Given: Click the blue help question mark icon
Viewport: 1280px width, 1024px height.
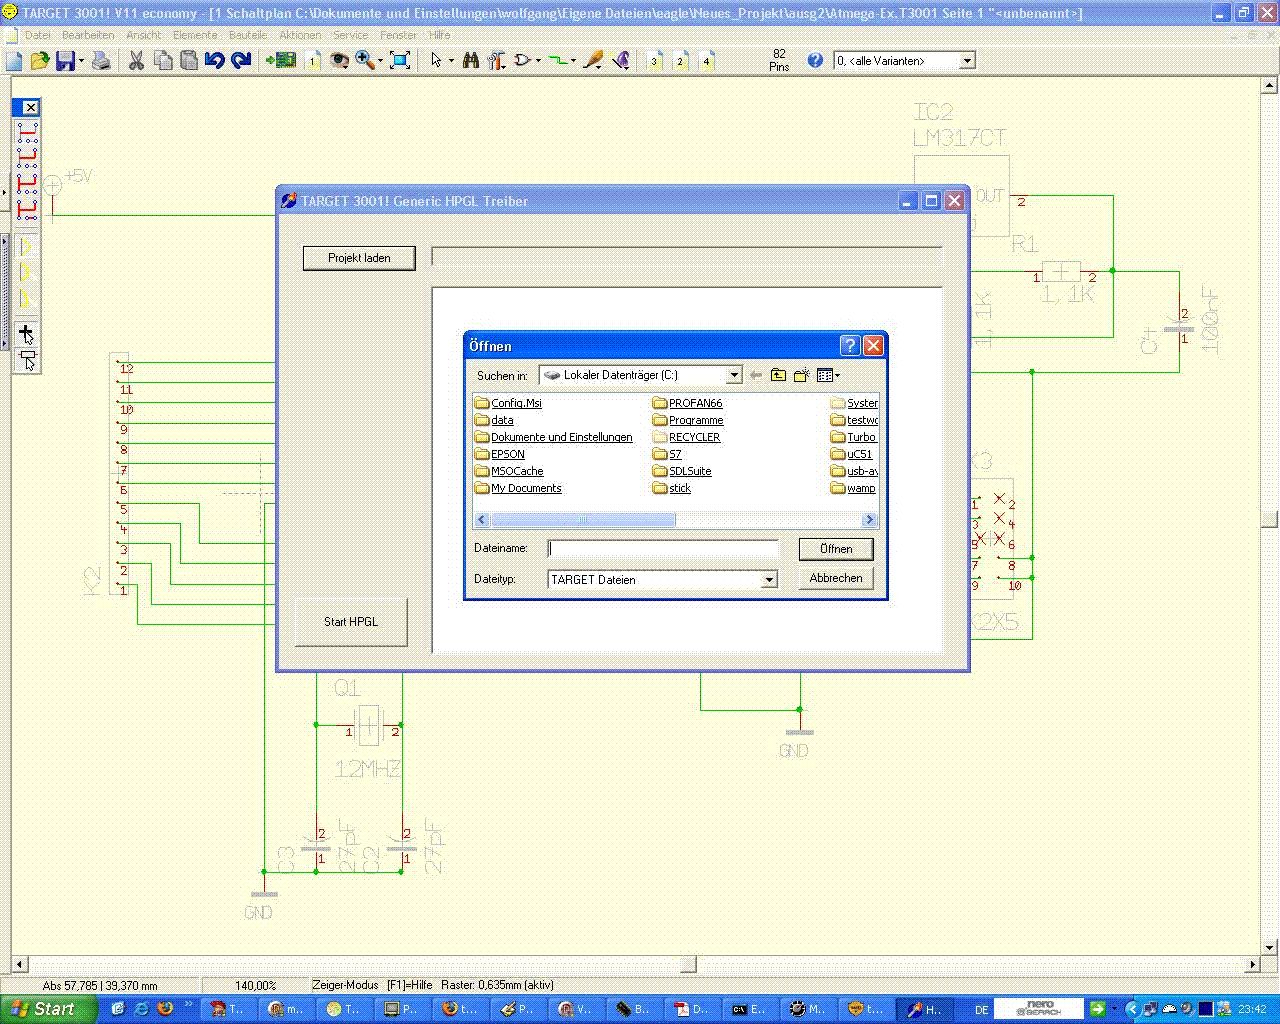Looking at the screenshot, I should (815, 61).
